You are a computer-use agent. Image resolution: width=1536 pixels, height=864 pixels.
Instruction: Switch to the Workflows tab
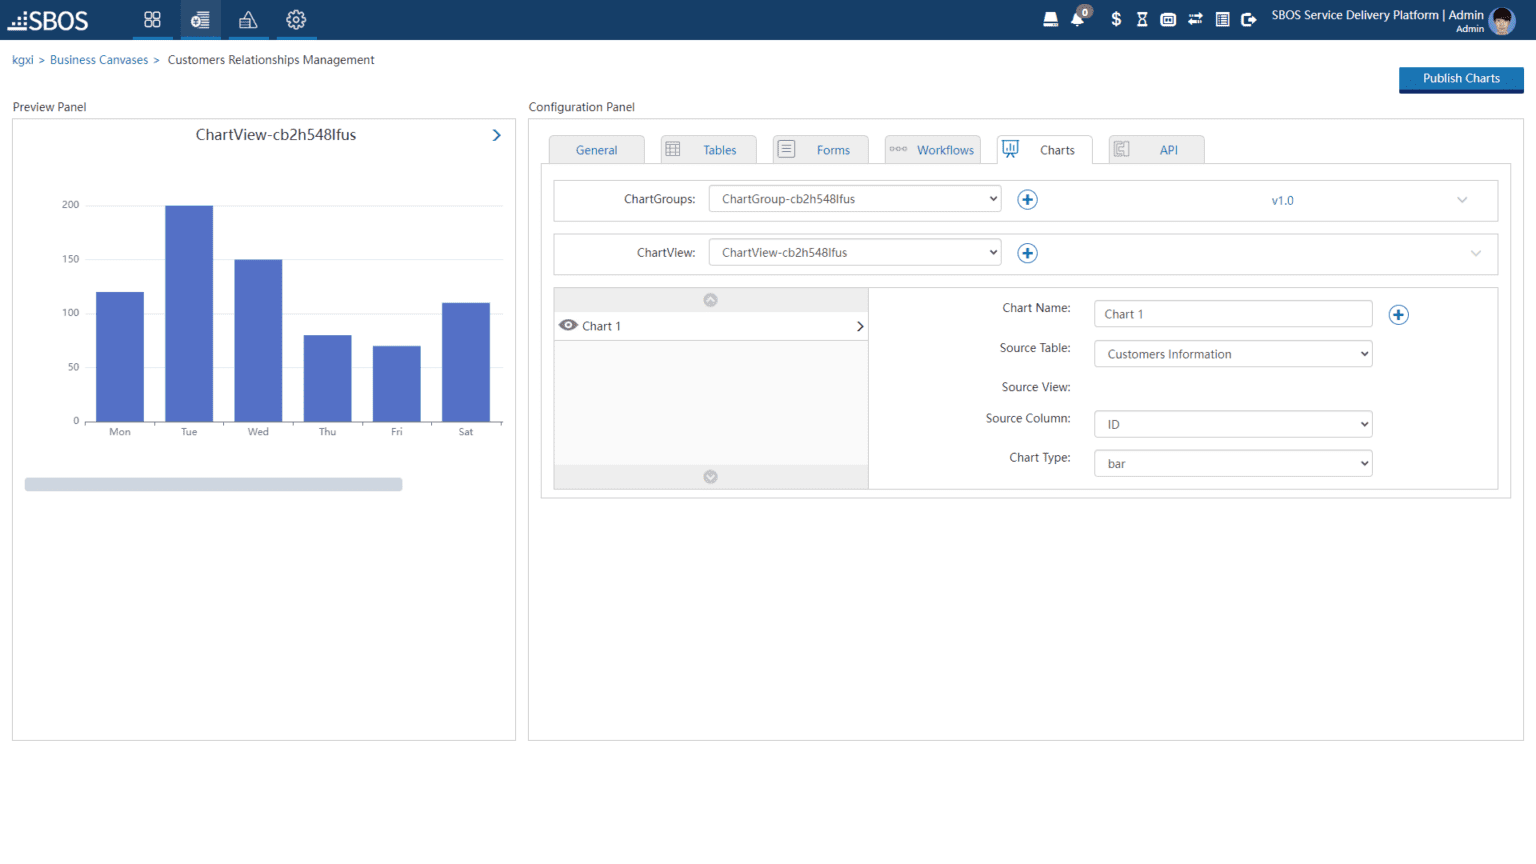tap(932, 148)
